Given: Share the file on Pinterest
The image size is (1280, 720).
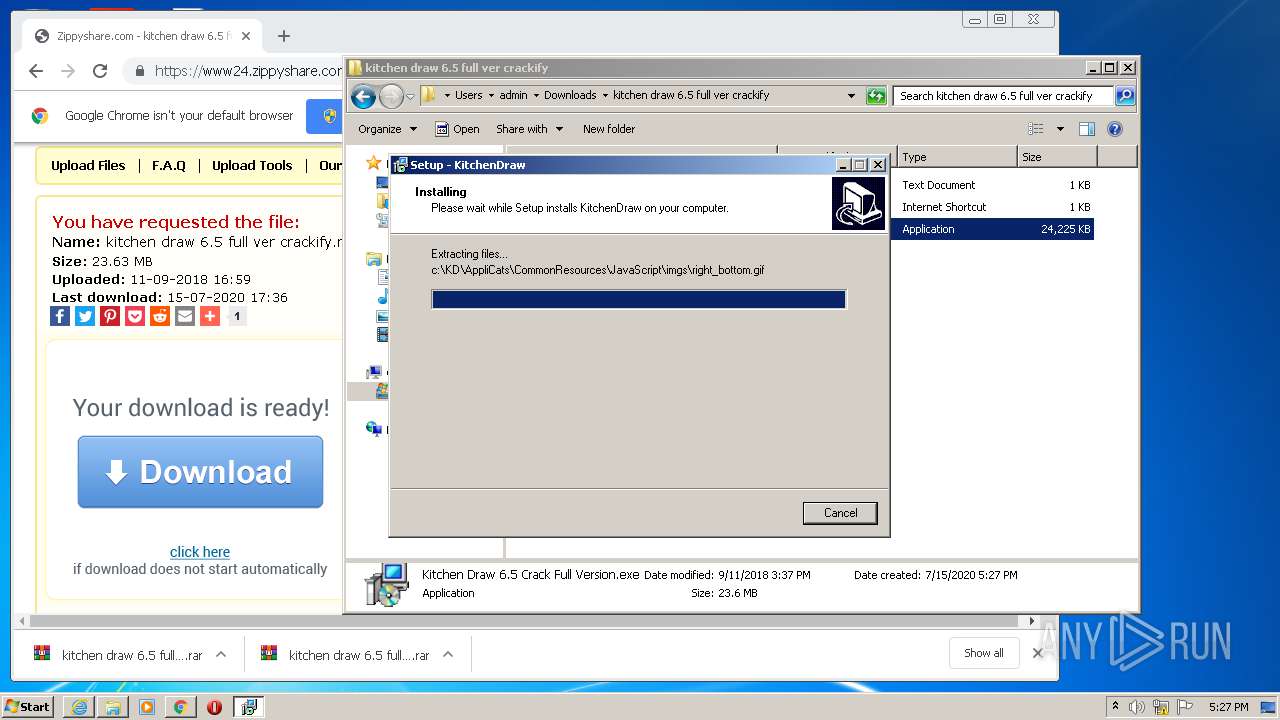Looking at the screenshot, I should (x=110, y=316).
